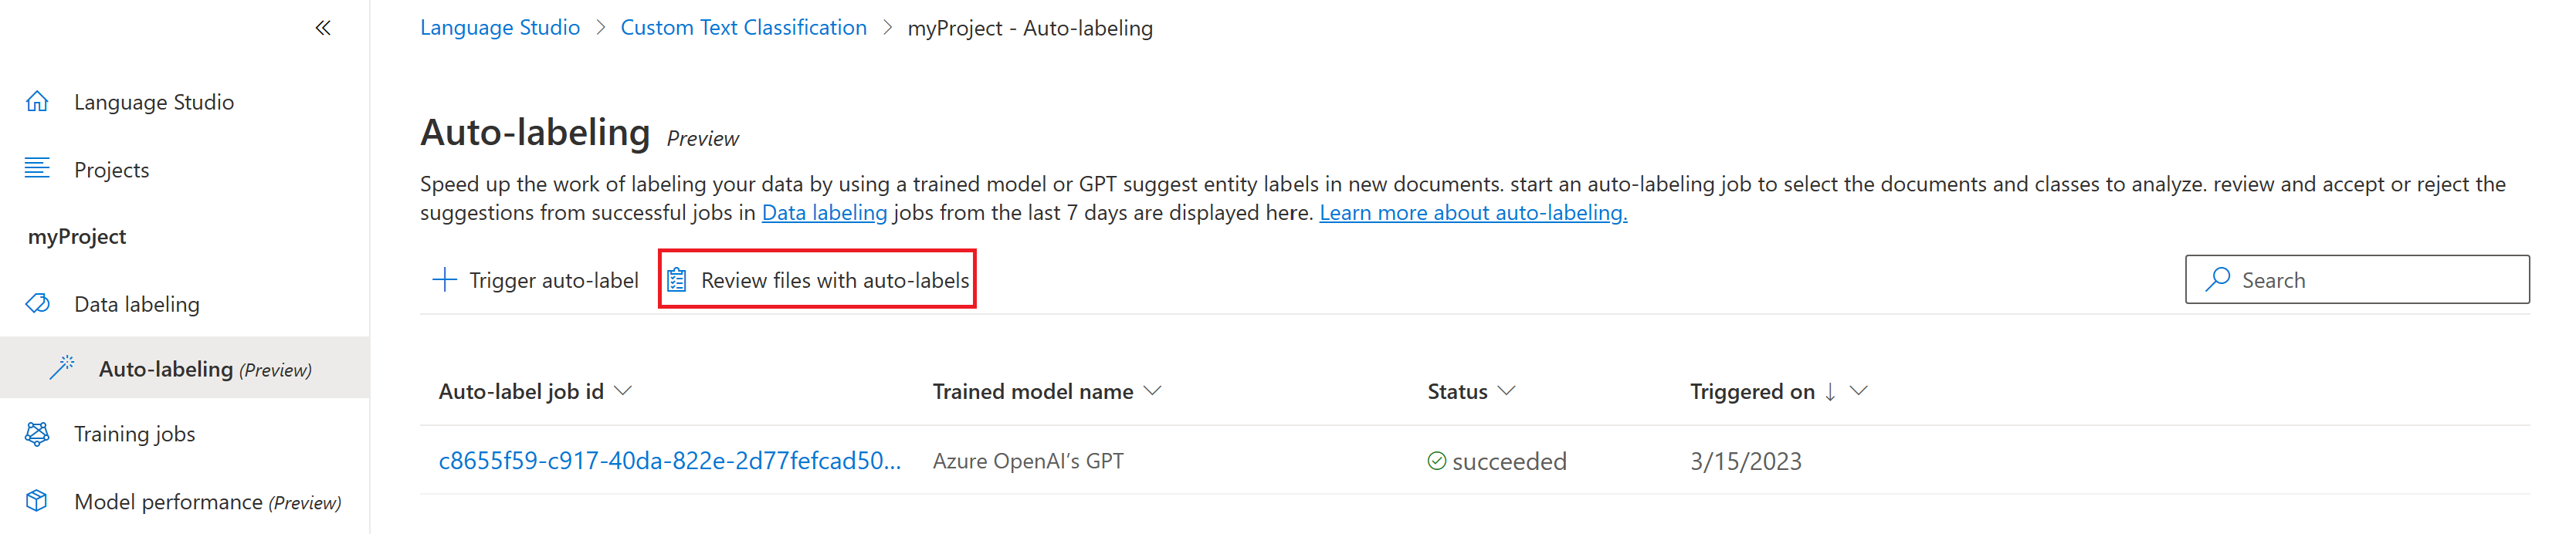Open Learn more about auto-labeling link
Image resolution: width=2576 pixels, height=534 pixels.
(x=1472, y=212)
